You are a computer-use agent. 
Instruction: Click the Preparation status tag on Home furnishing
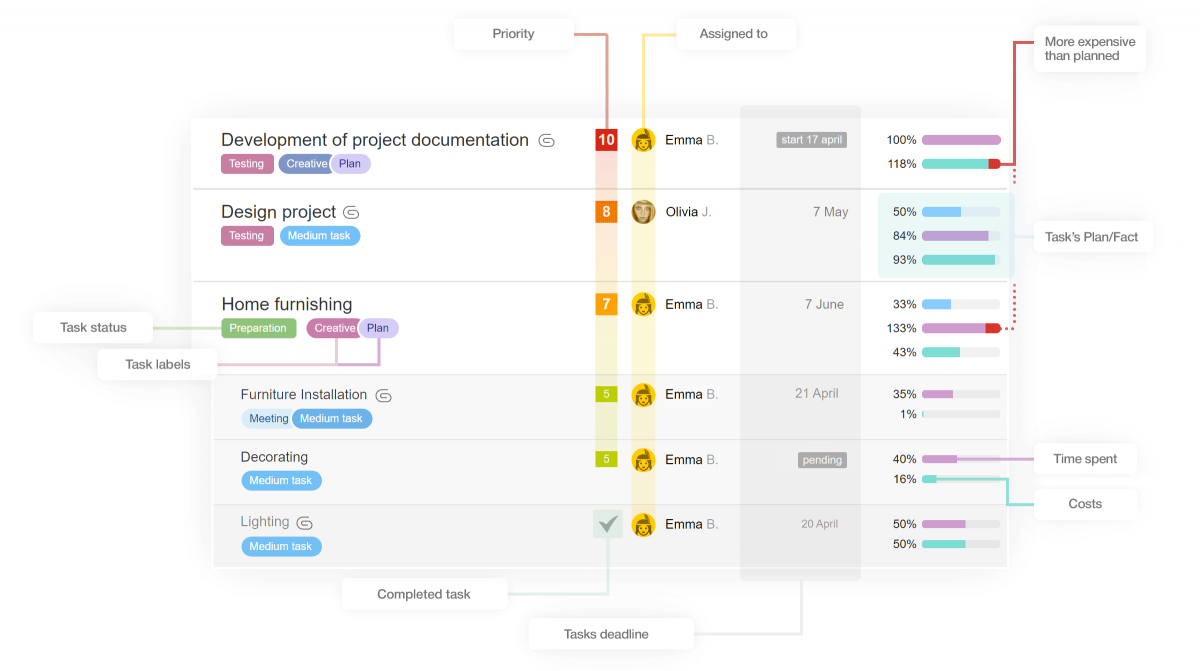pyautogui.click(x=259, y=328)
